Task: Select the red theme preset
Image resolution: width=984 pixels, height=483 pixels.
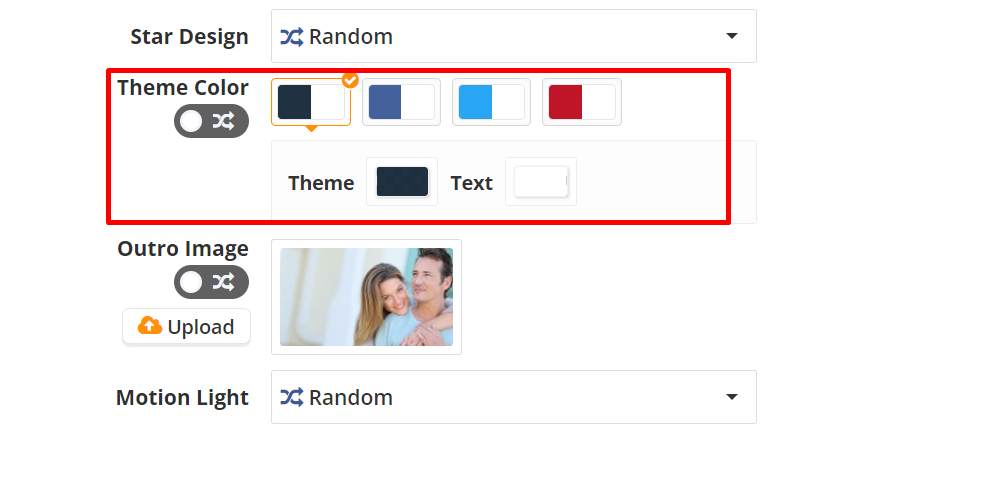Action: click(581, 102)
